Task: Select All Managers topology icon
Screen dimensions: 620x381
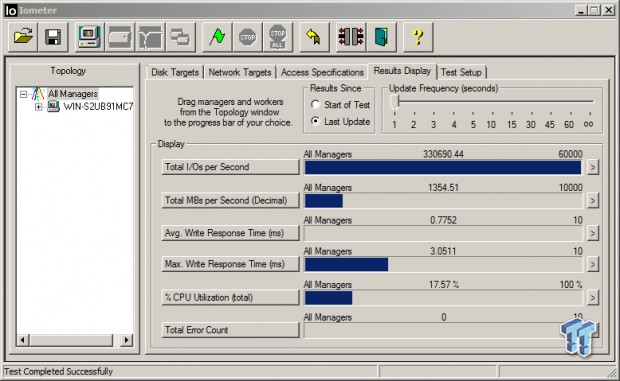Action: (38, 94)
